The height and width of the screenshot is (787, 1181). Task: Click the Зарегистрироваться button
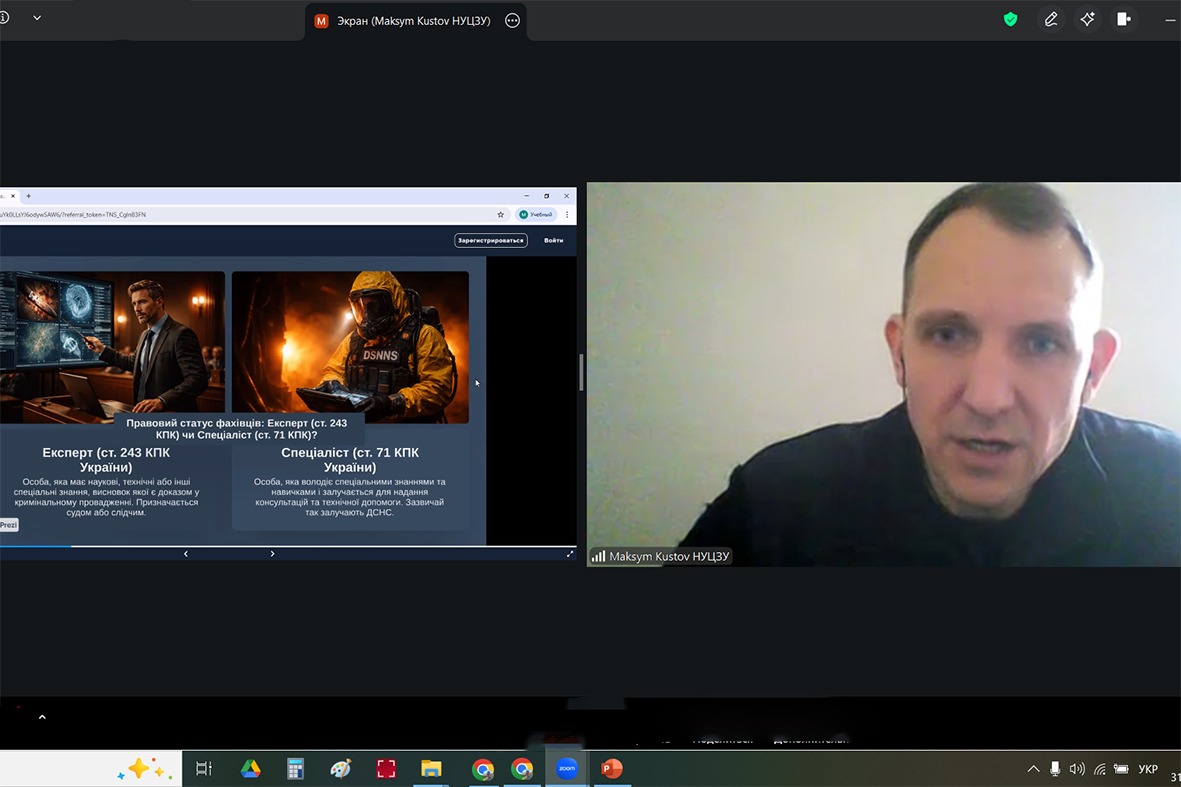point(490,240)
